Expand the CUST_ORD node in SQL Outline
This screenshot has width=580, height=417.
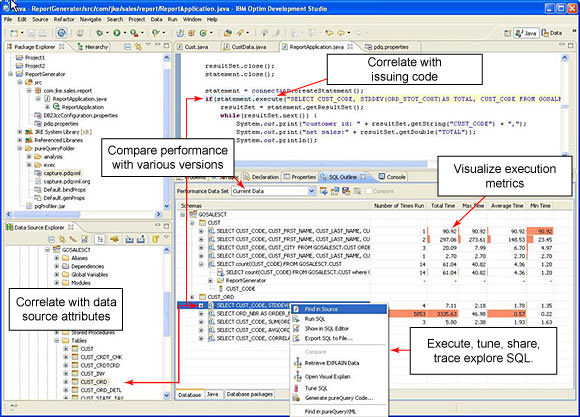[x=192, y=297]
